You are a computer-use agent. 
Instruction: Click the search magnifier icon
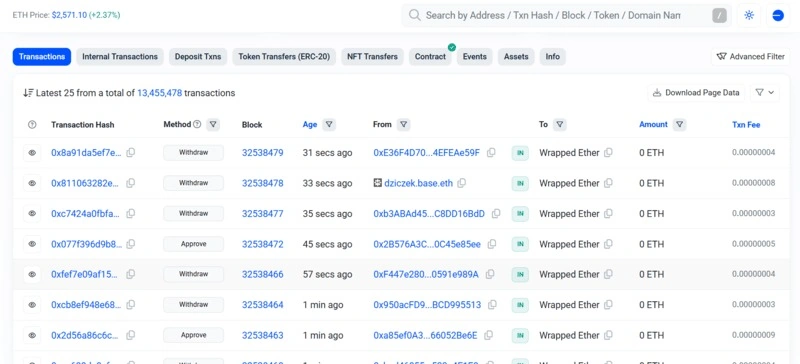(x=415, y=15)
